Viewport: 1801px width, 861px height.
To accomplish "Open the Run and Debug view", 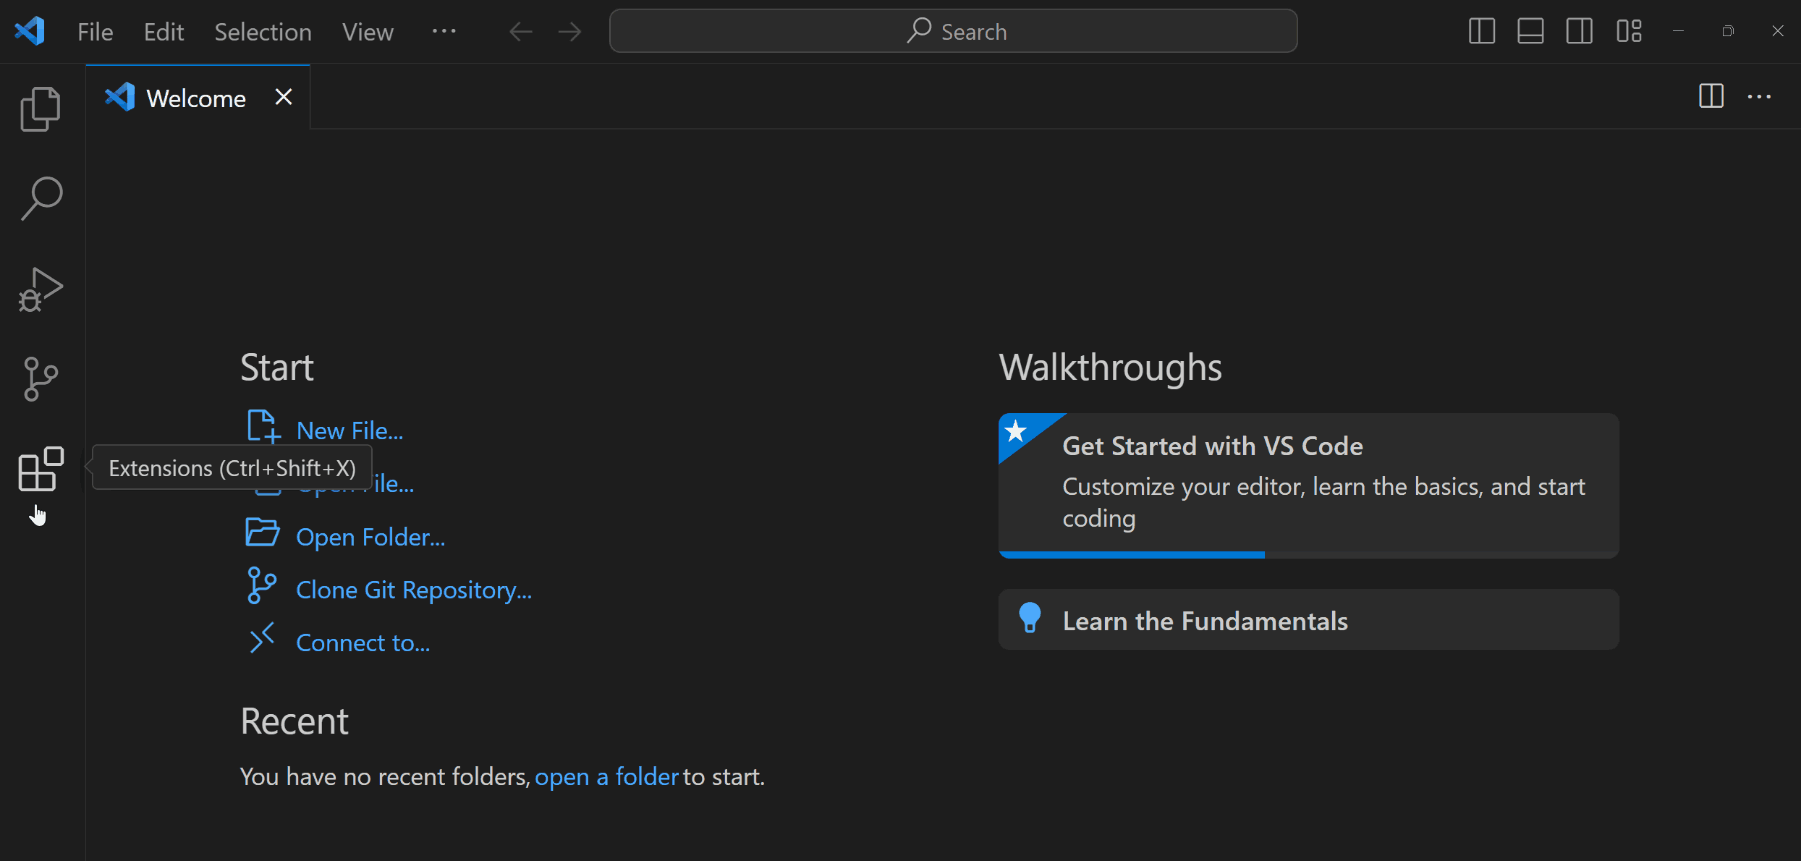I will click(41, 289).
